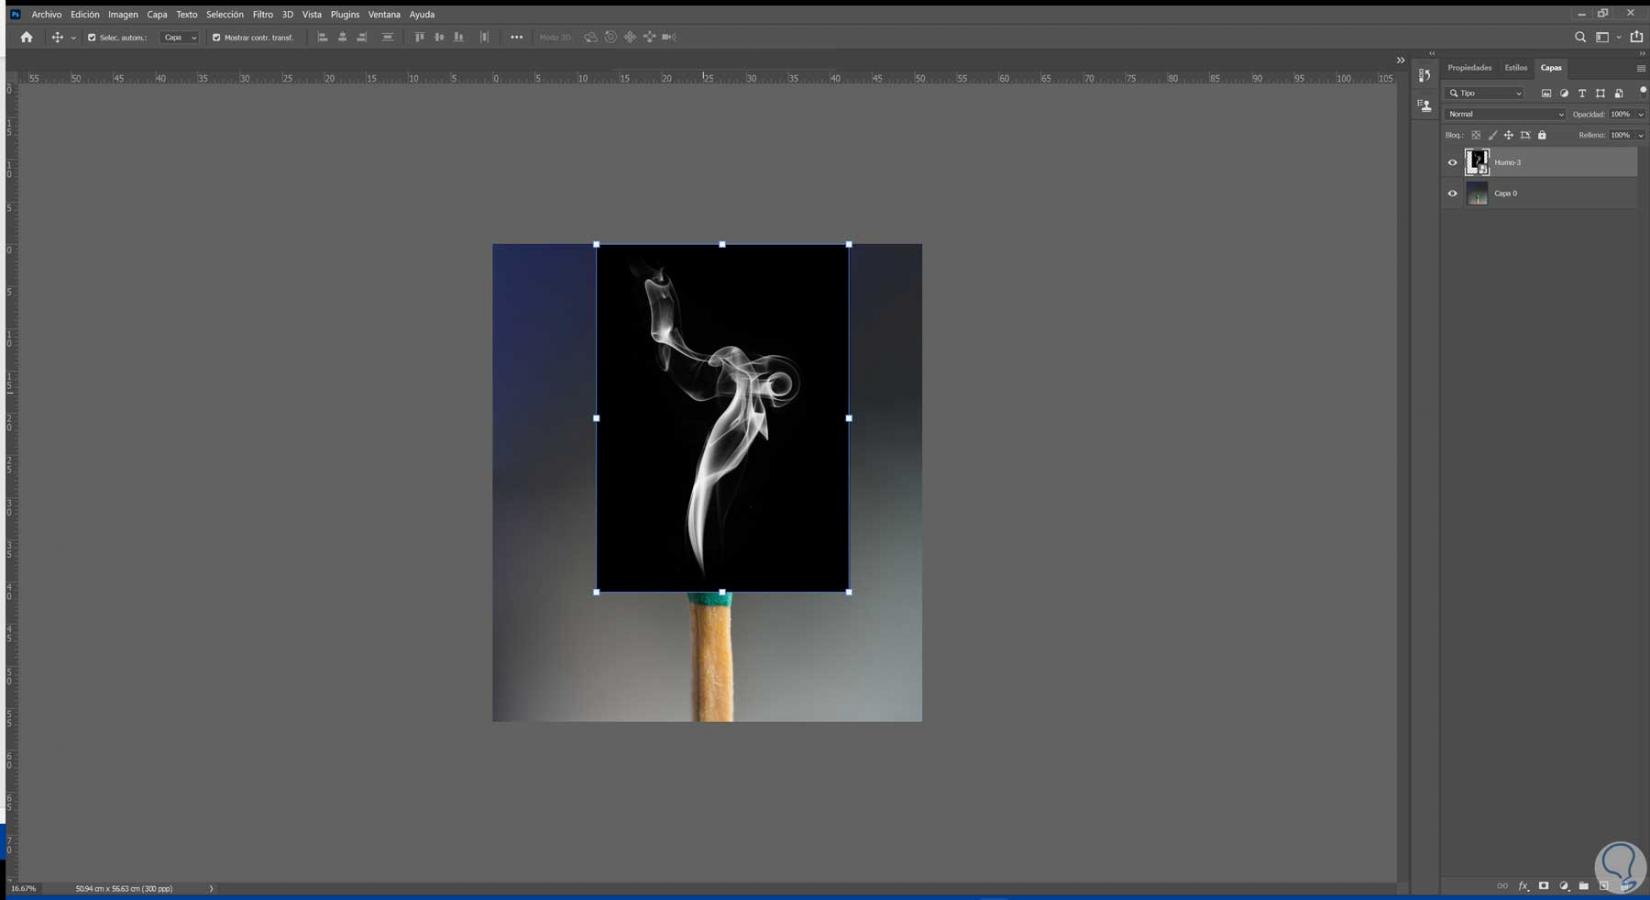1650x900 pixels.
Task: Lock all toggle padlock icon
Action: coord(1542,135)
